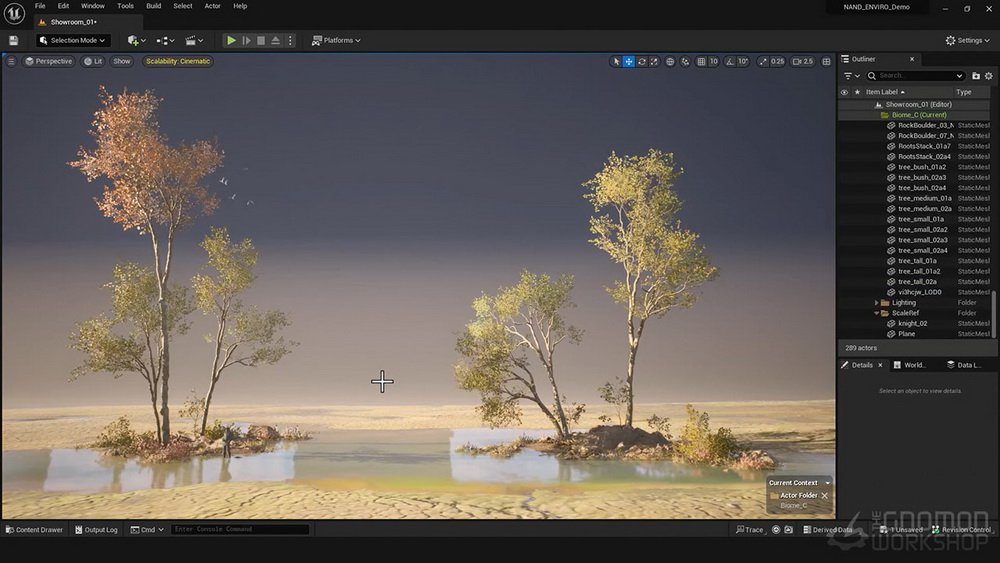Image resolution: width=1000 pixels, height=563 pixels.
Task: Select the Rotate tool in the viewport
Action: 642,61
